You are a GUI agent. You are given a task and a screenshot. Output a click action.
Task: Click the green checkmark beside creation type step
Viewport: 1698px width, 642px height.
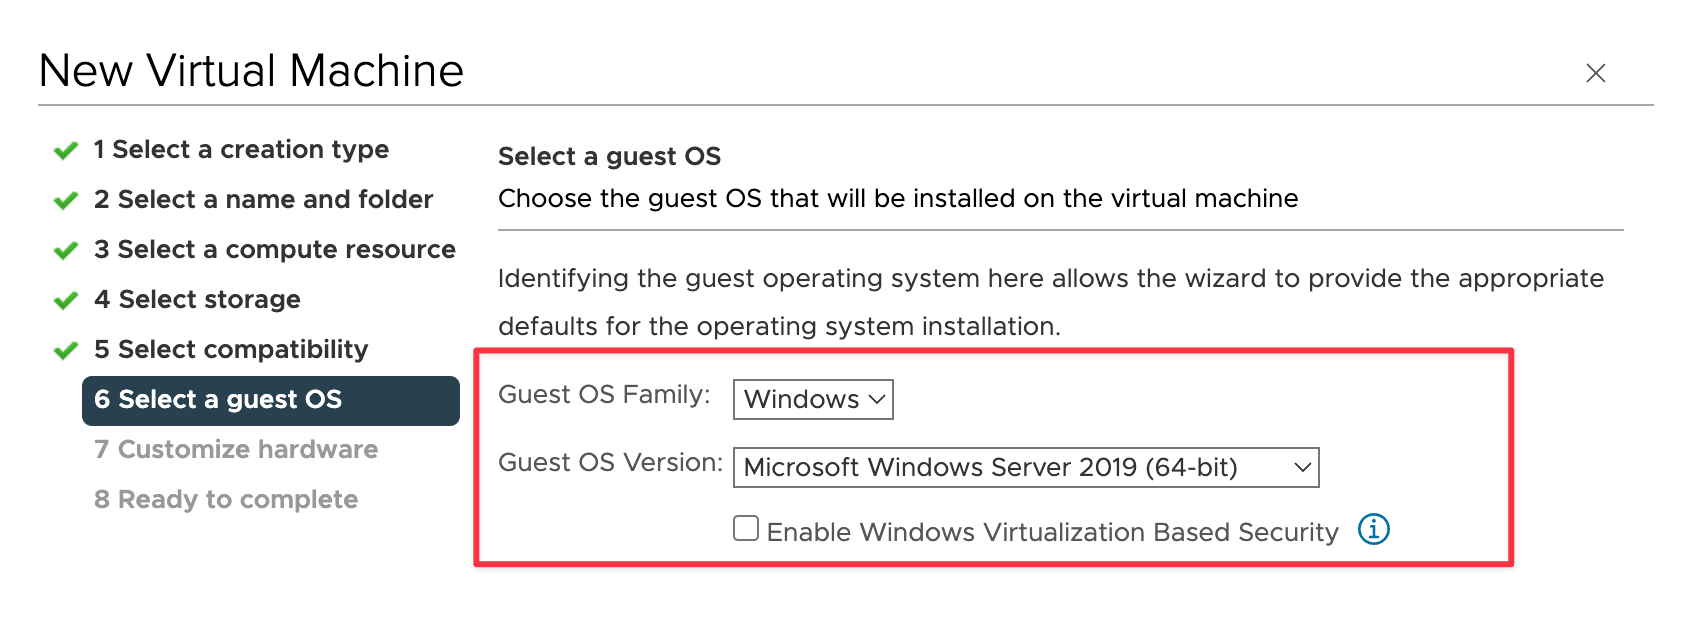66,151
